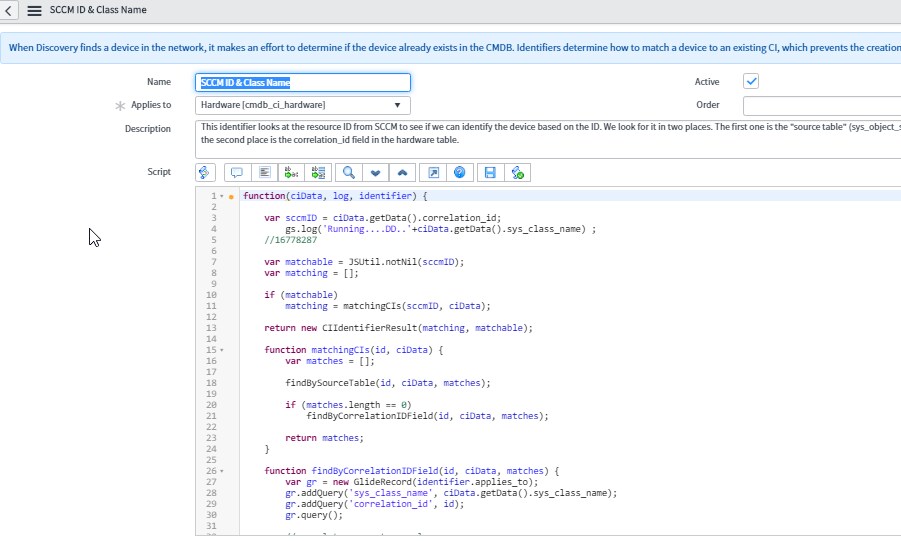The image size is (901, 541).
Task: Click the orange breakpoint dot on line 1
Action: (231, 197)
